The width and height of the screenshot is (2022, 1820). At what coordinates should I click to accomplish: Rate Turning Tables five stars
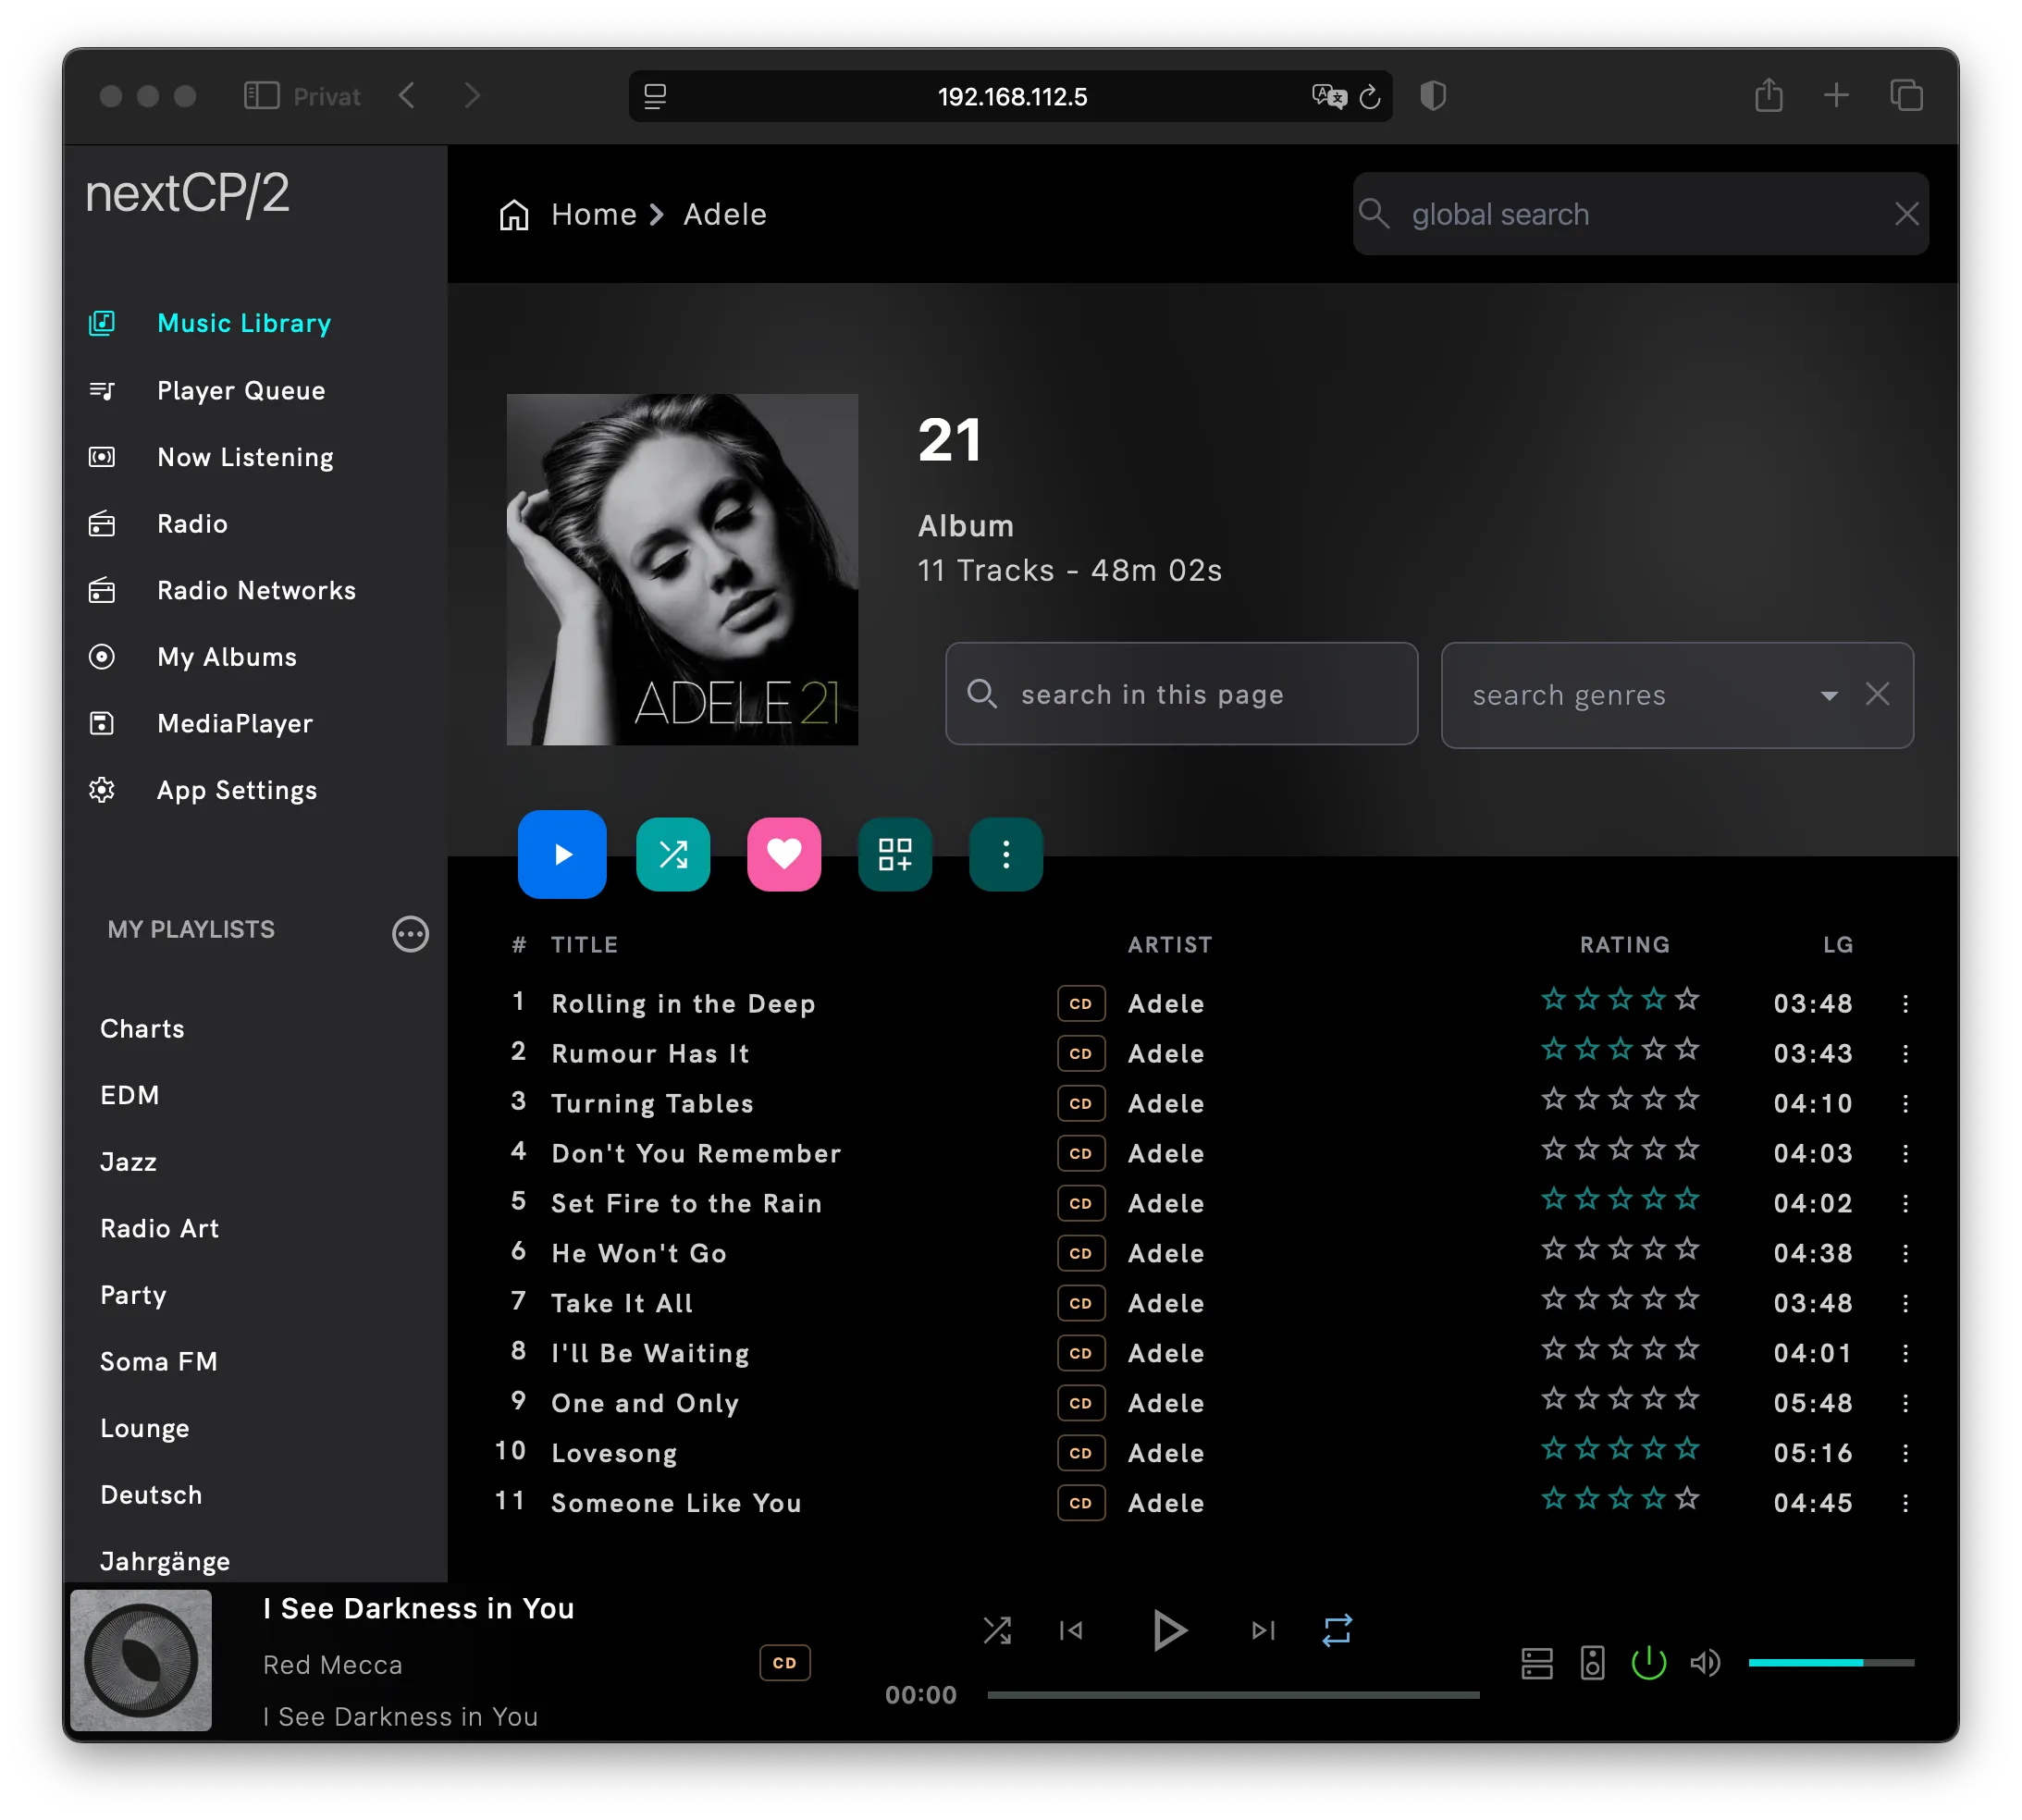[1687, 1099]
